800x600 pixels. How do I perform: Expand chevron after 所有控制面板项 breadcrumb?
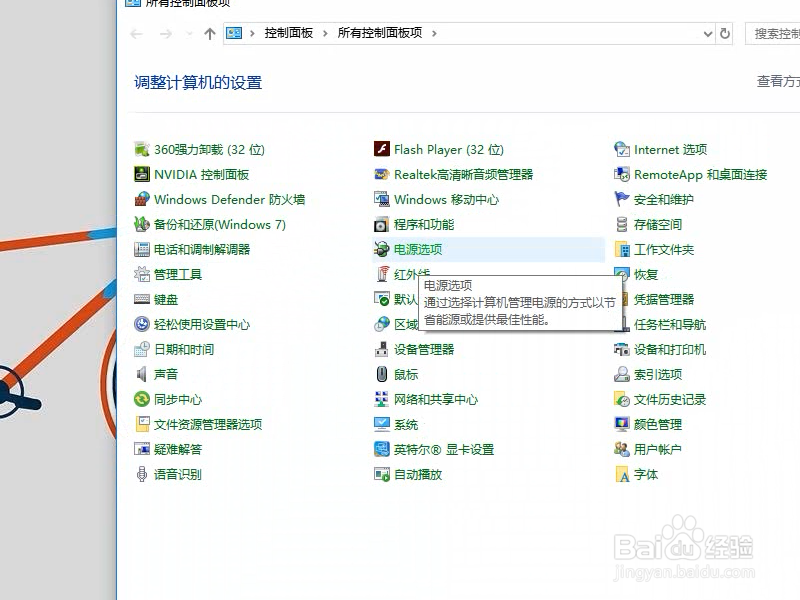[434, 34]
